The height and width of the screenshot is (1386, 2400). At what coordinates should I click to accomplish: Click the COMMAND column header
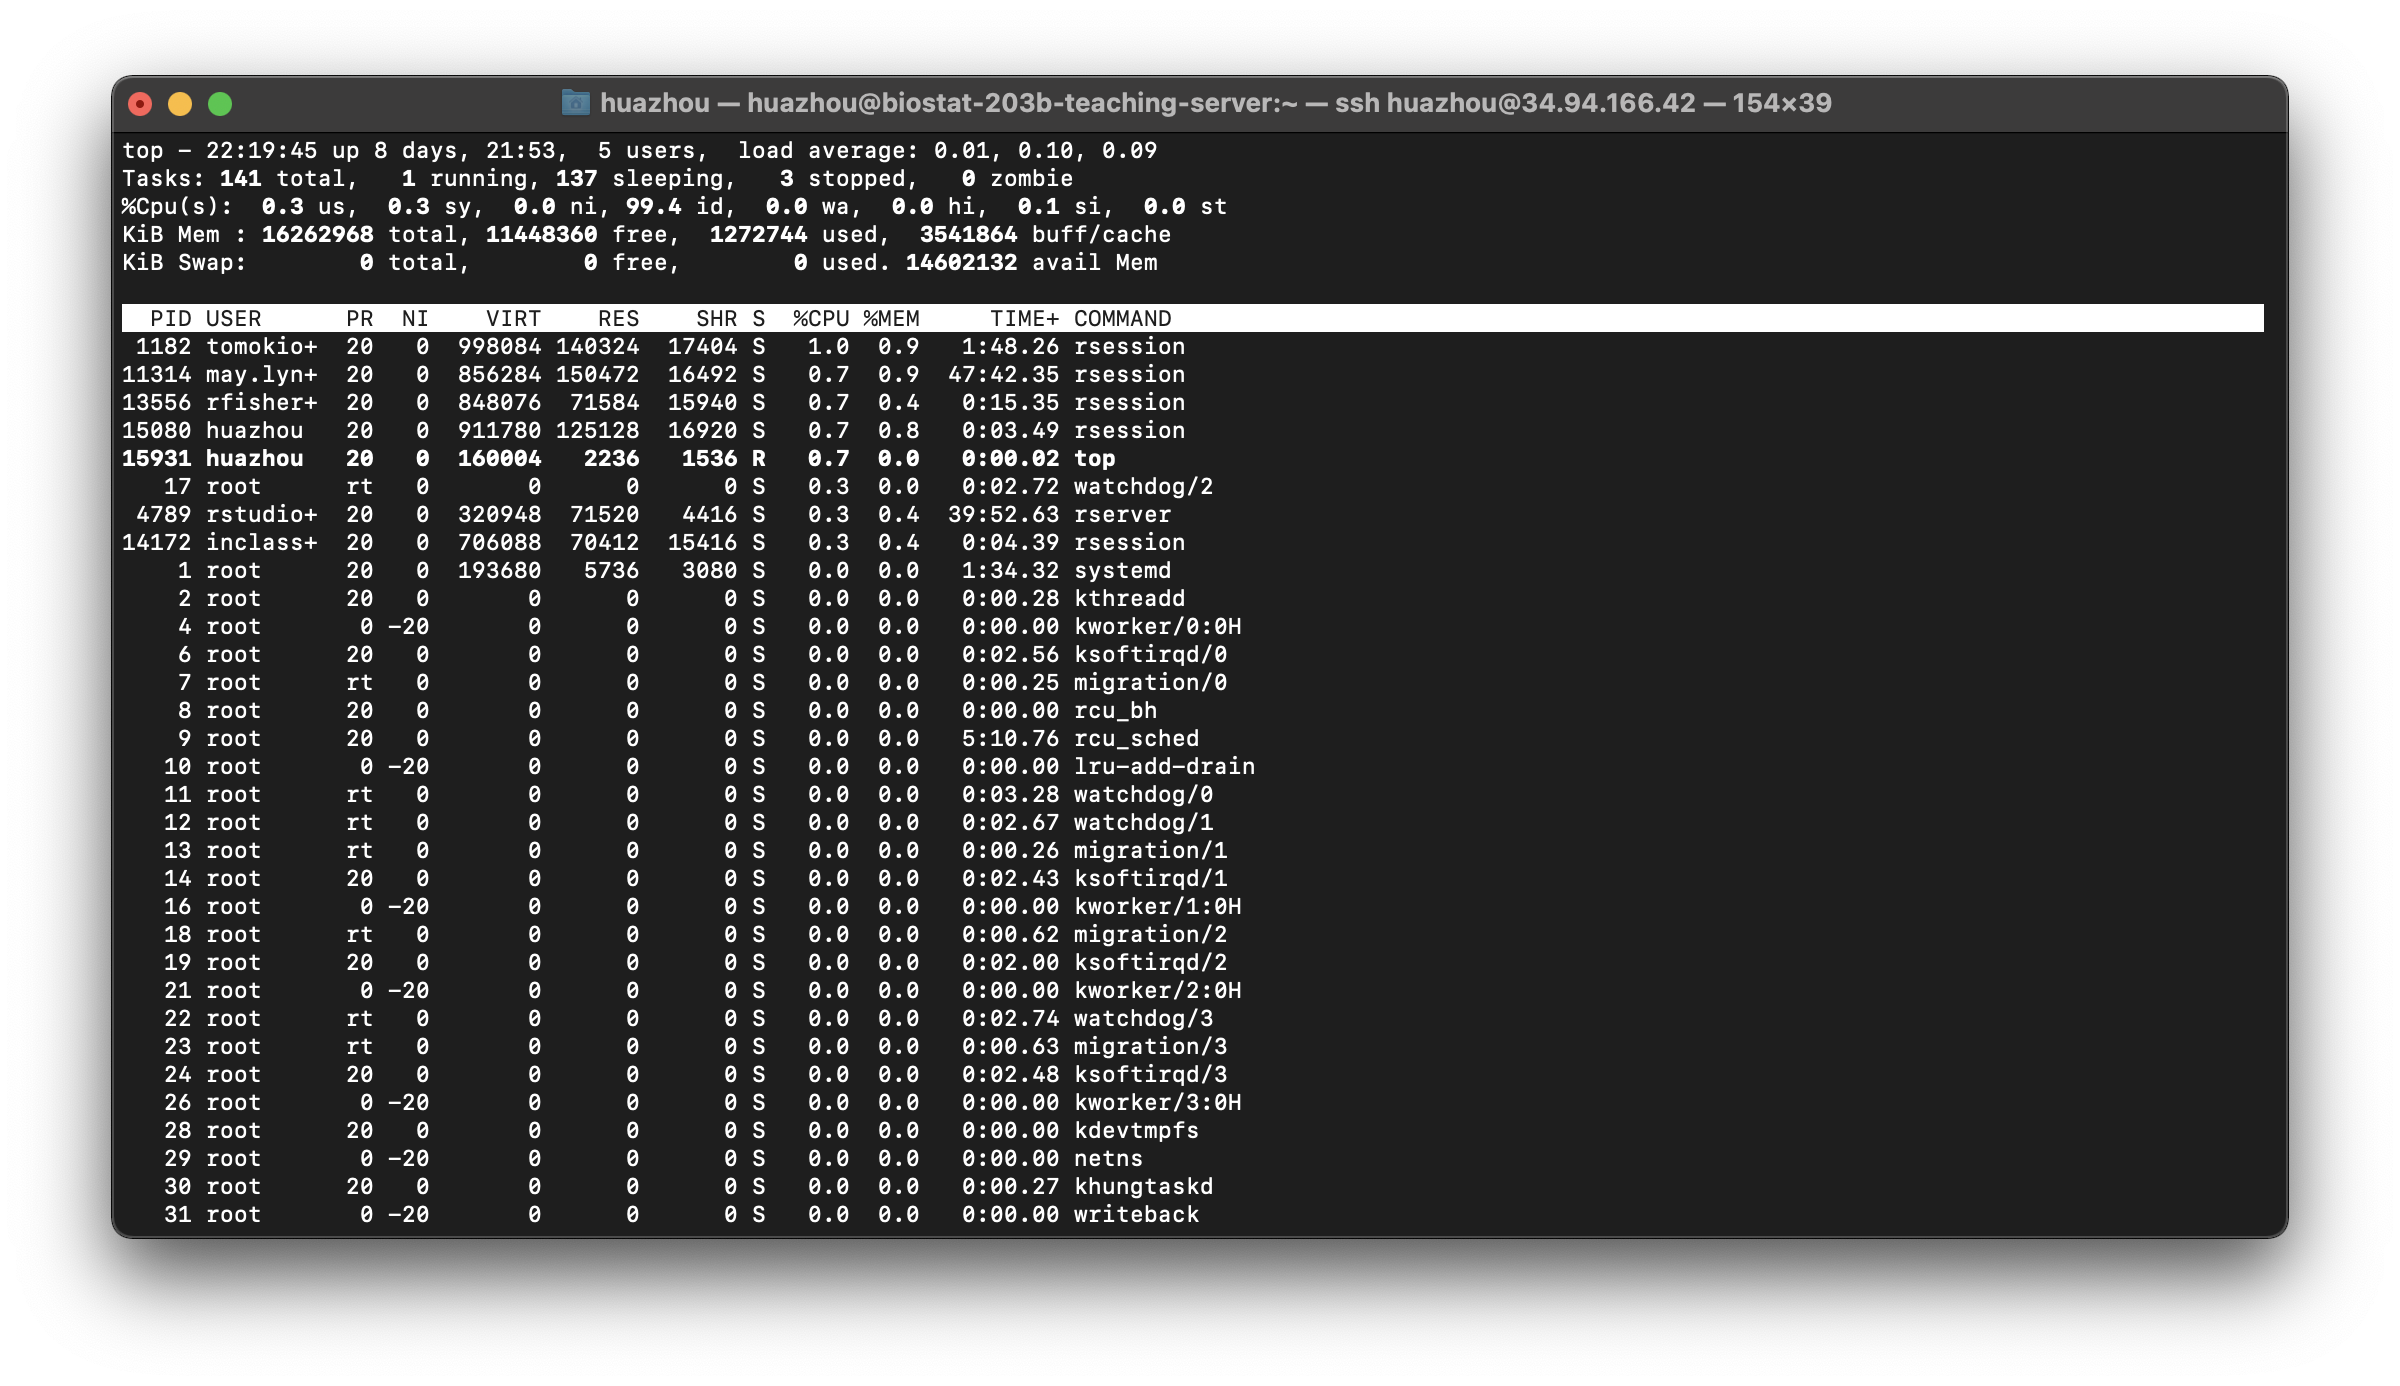click(1122, 319)
